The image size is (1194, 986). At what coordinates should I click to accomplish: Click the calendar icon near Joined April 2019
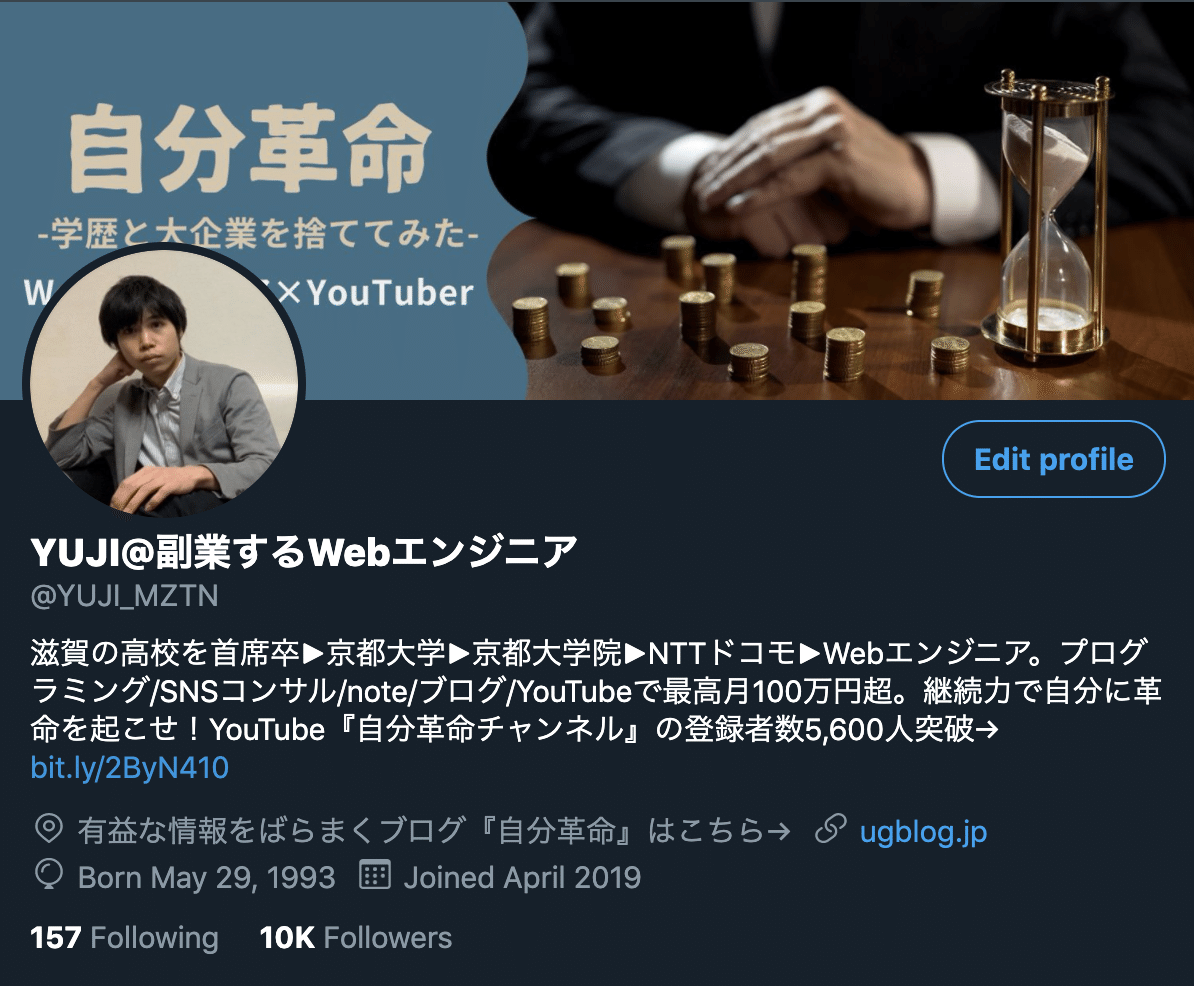pyautogui.click(x=375, y=875)
